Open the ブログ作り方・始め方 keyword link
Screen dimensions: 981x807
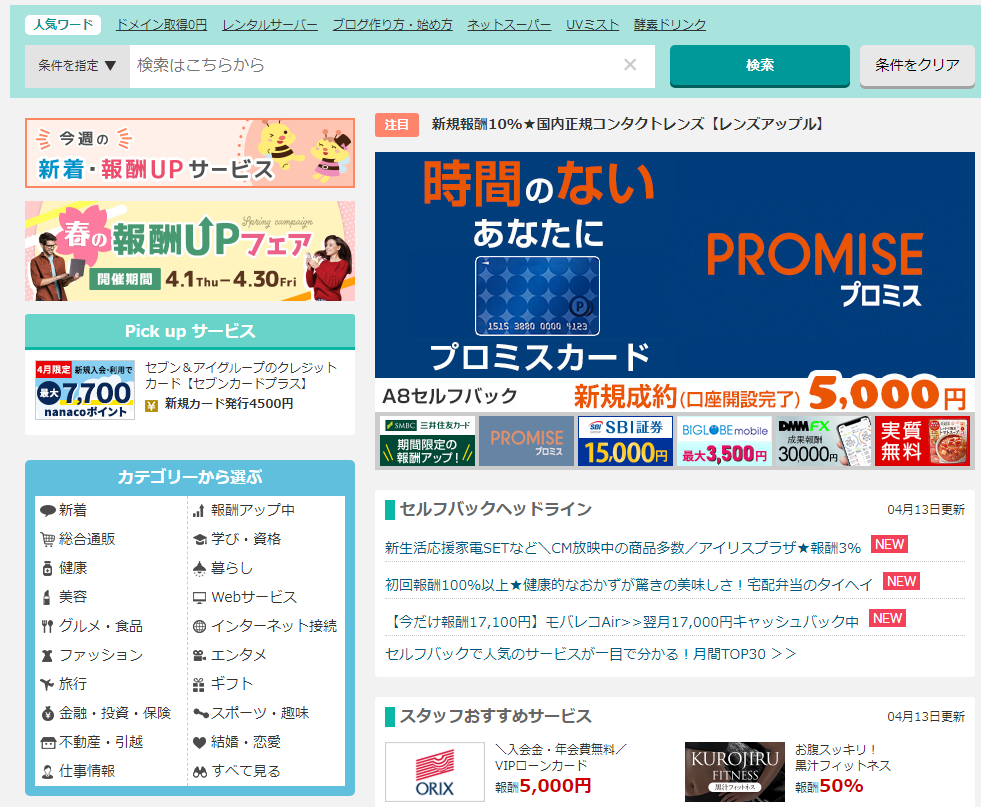392,24
